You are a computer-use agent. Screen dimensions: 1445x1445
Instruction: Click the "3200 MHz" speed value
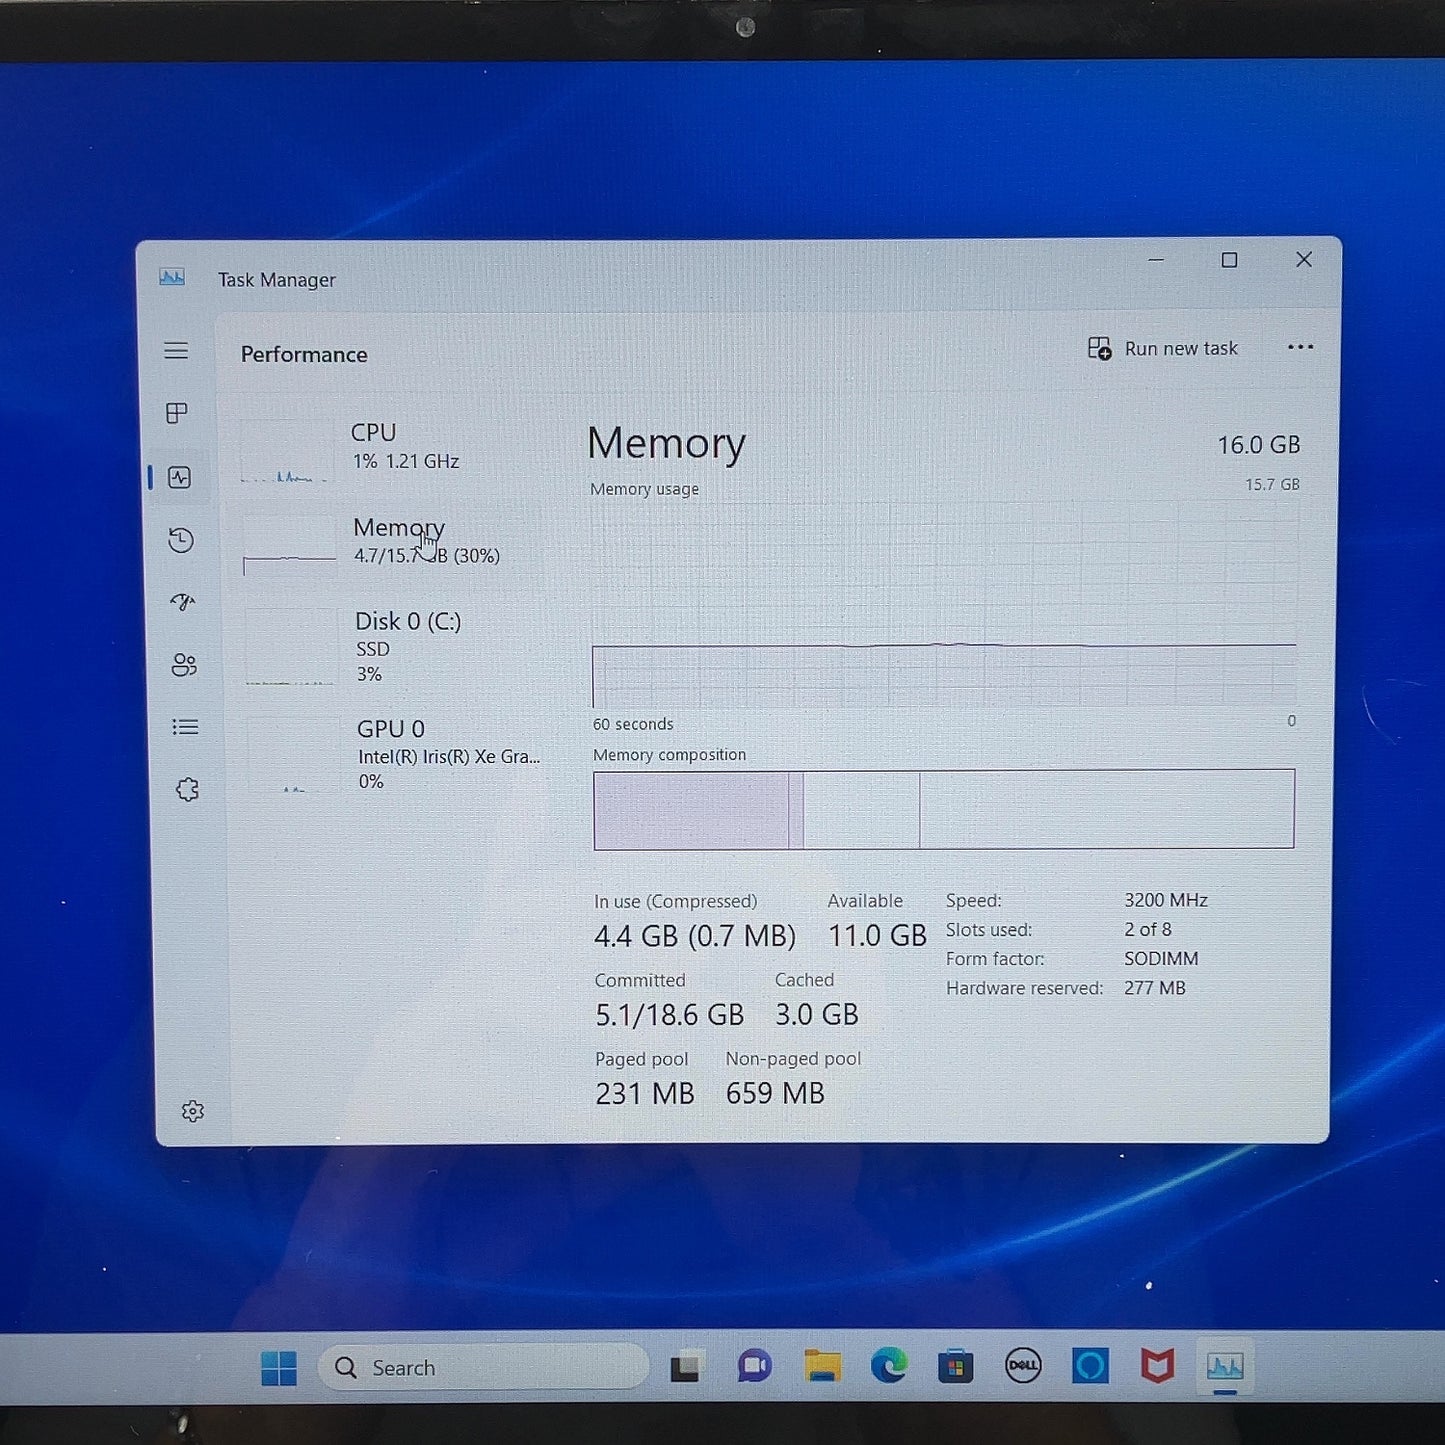[x=1166, y=900]
